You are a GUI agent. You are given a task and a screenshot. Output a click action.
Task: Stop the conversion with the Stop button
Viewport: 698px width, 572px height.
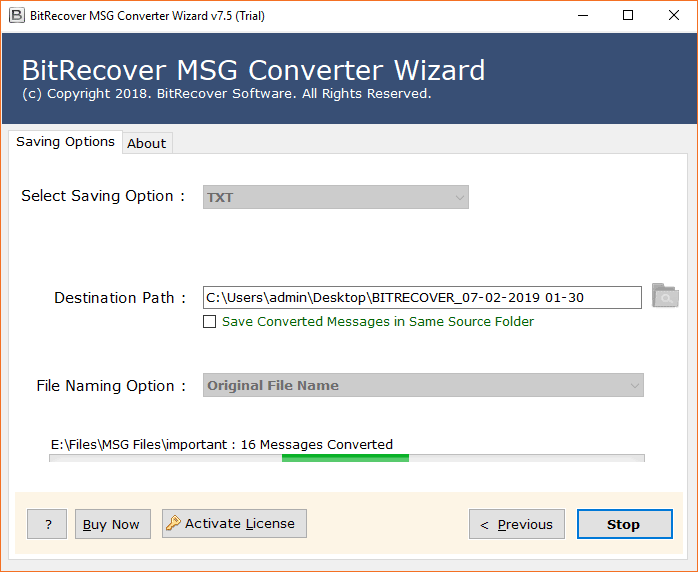(x=625, y=524)
